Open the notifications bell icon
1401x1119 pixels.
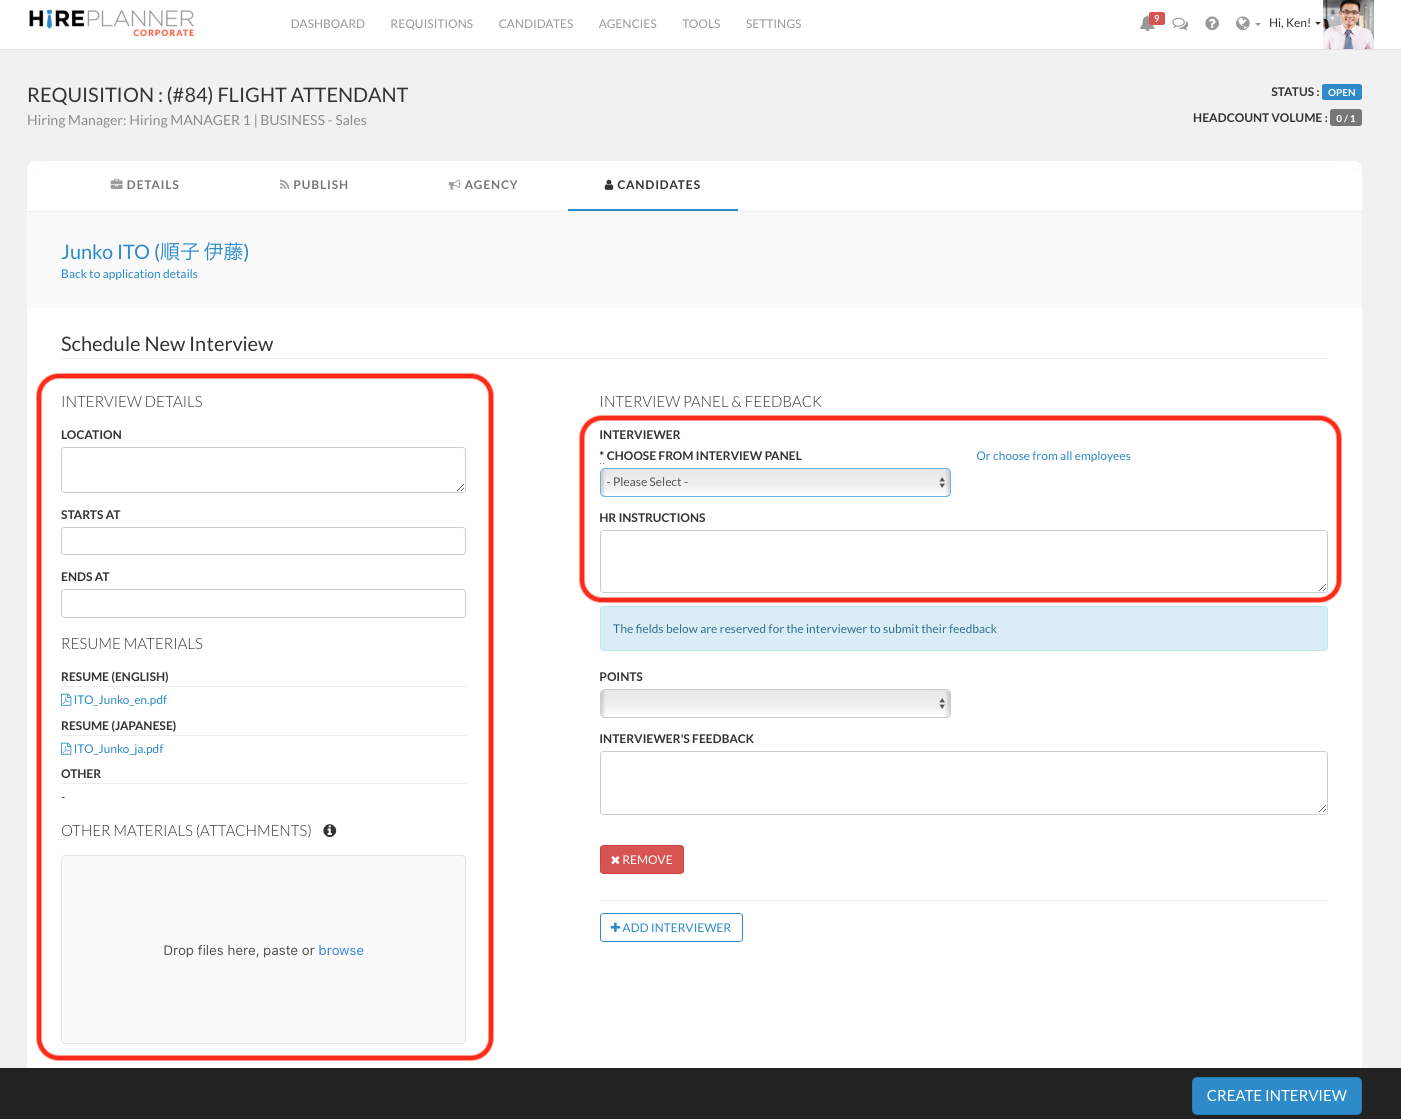click(x=1148, y=24)
